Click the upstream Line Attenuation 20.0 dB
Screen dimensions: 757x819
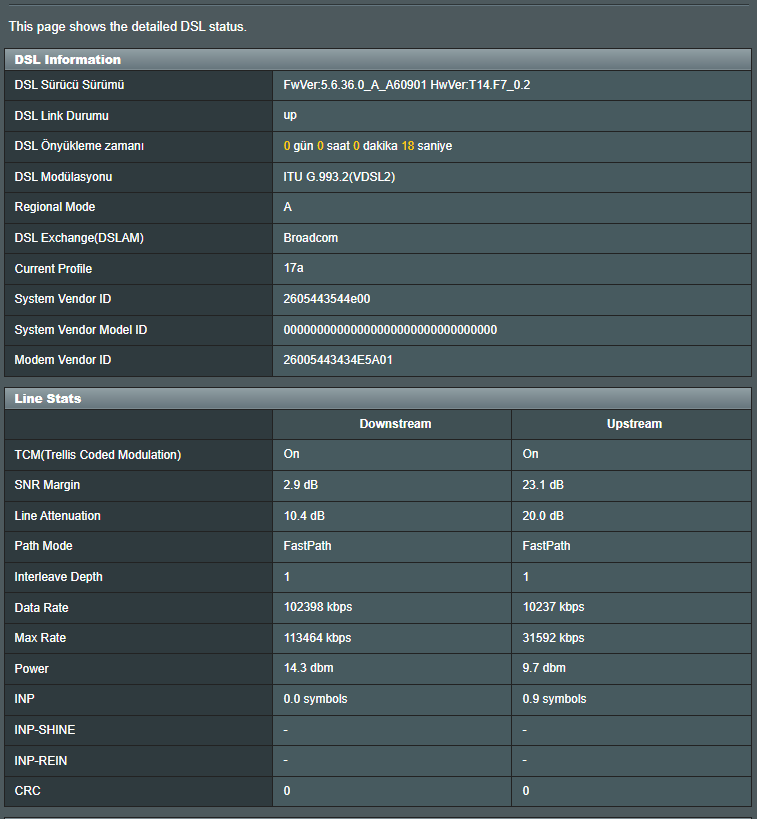point(543,516)
